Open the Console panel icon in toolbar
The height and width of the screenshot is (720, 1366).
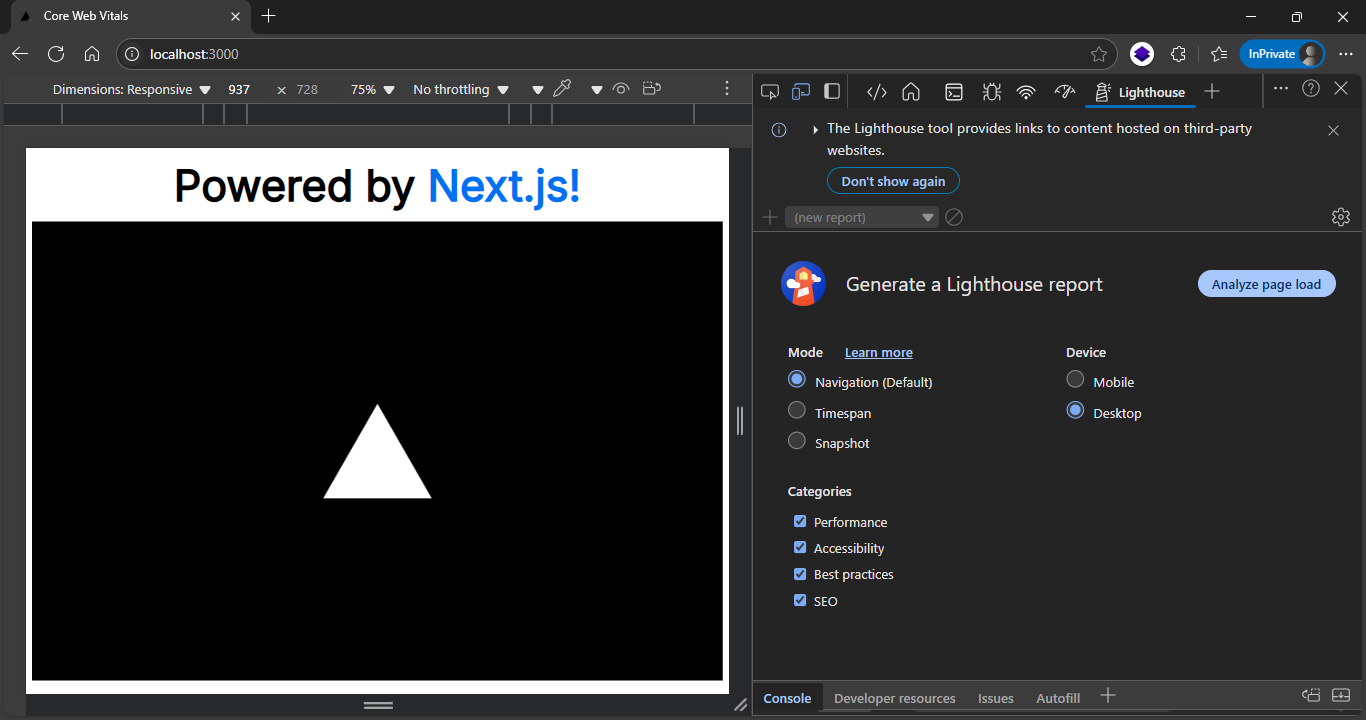[954, 92]
